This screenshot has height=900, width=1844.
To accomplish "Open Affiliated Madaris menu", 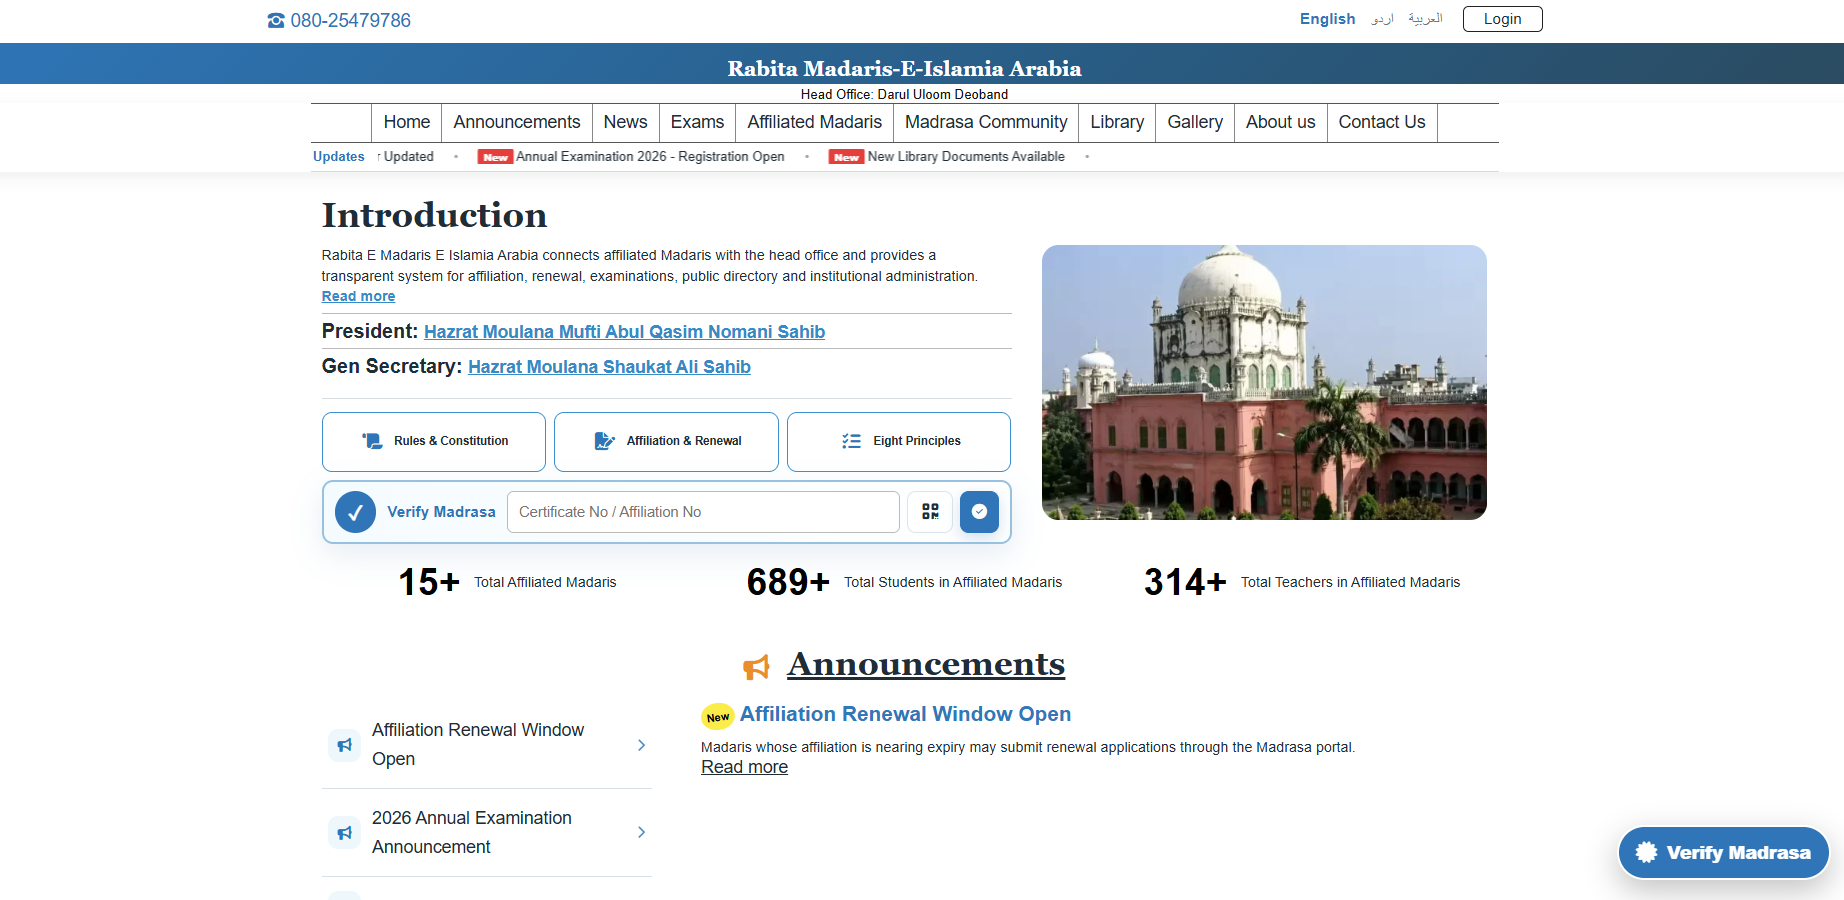I will tap(815, 122).
